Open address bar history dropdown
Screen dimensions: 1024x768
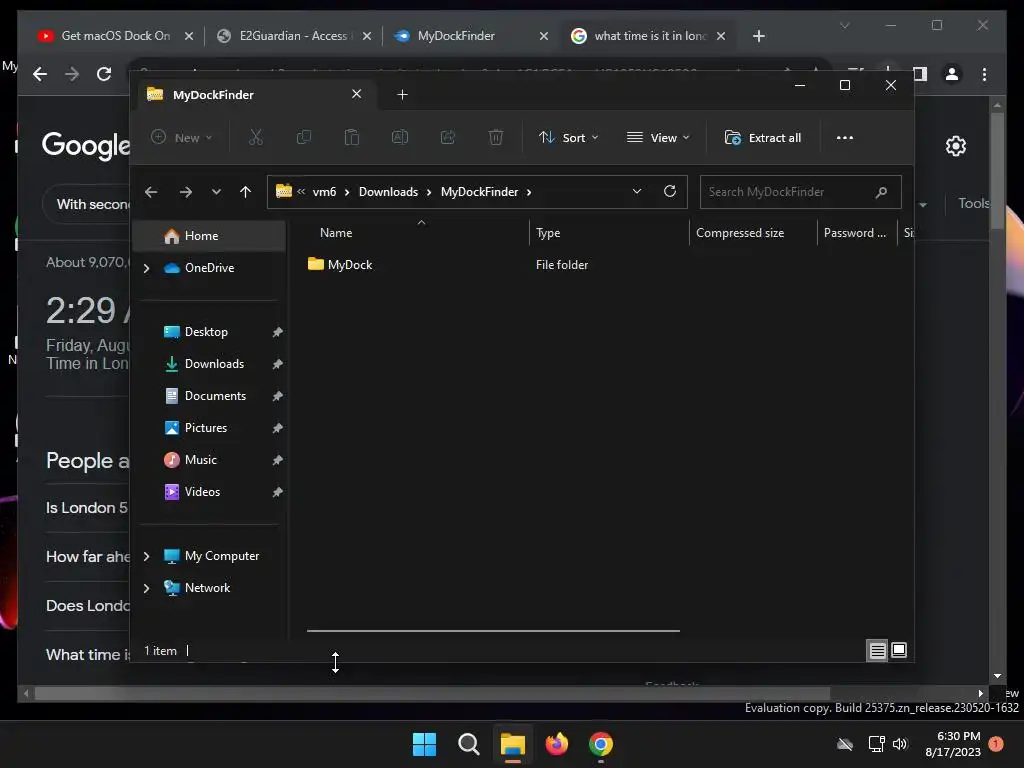[x=637, y=191]
